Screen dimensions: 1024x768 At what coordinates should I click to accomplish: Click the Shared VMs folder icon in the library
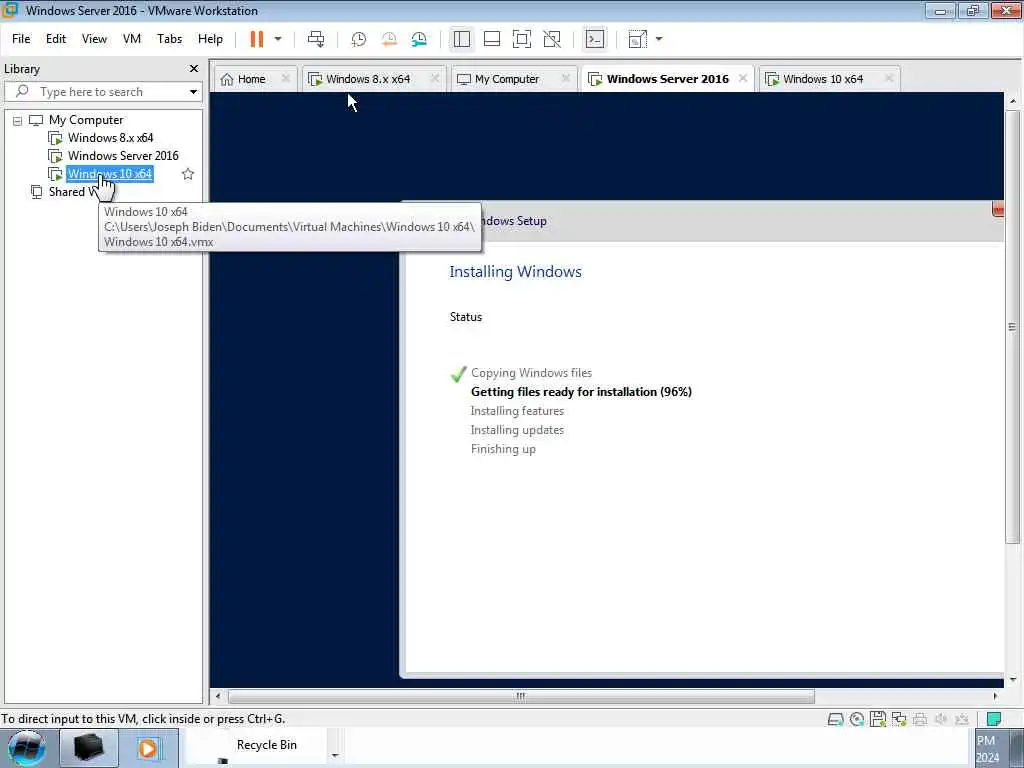(x=37, y=191)
